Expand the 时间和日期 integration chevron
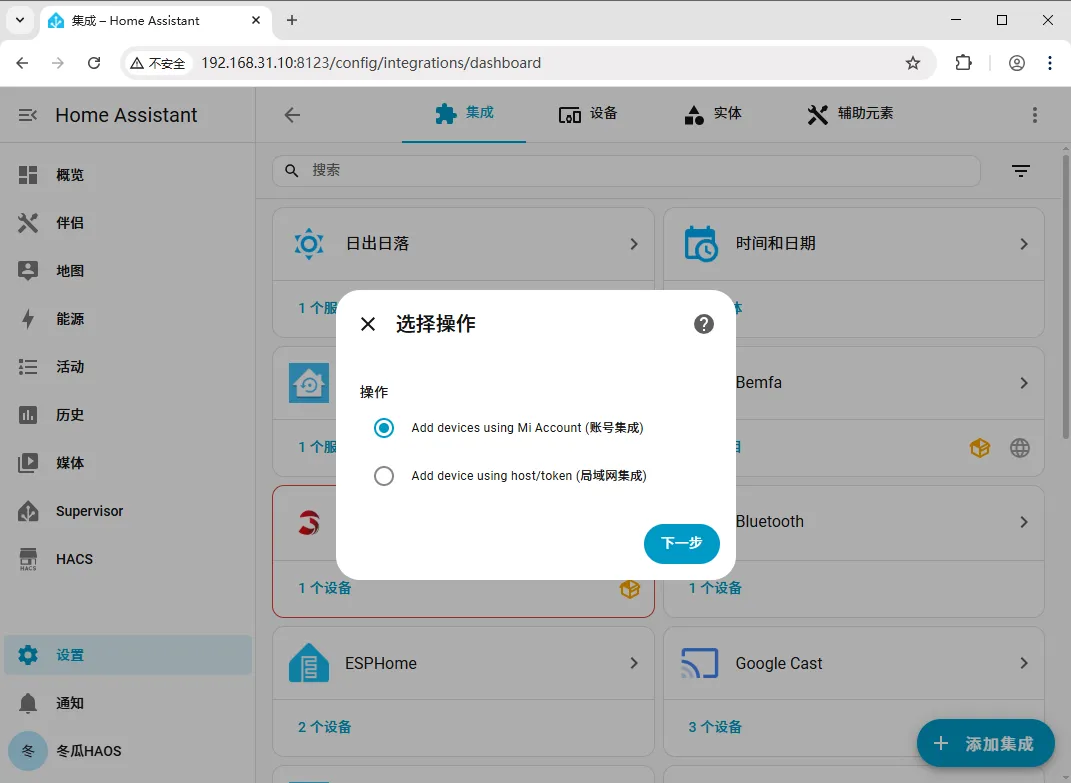The width and height of the screenshot is (1071, 783). [1024, 244]
